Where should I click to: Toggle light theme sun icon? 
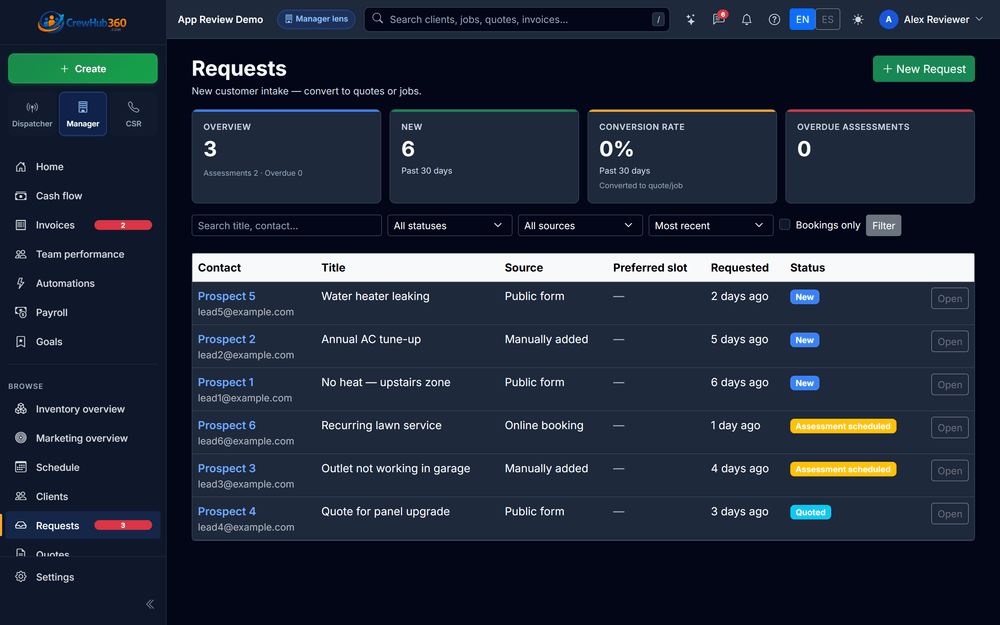point(858,20)
